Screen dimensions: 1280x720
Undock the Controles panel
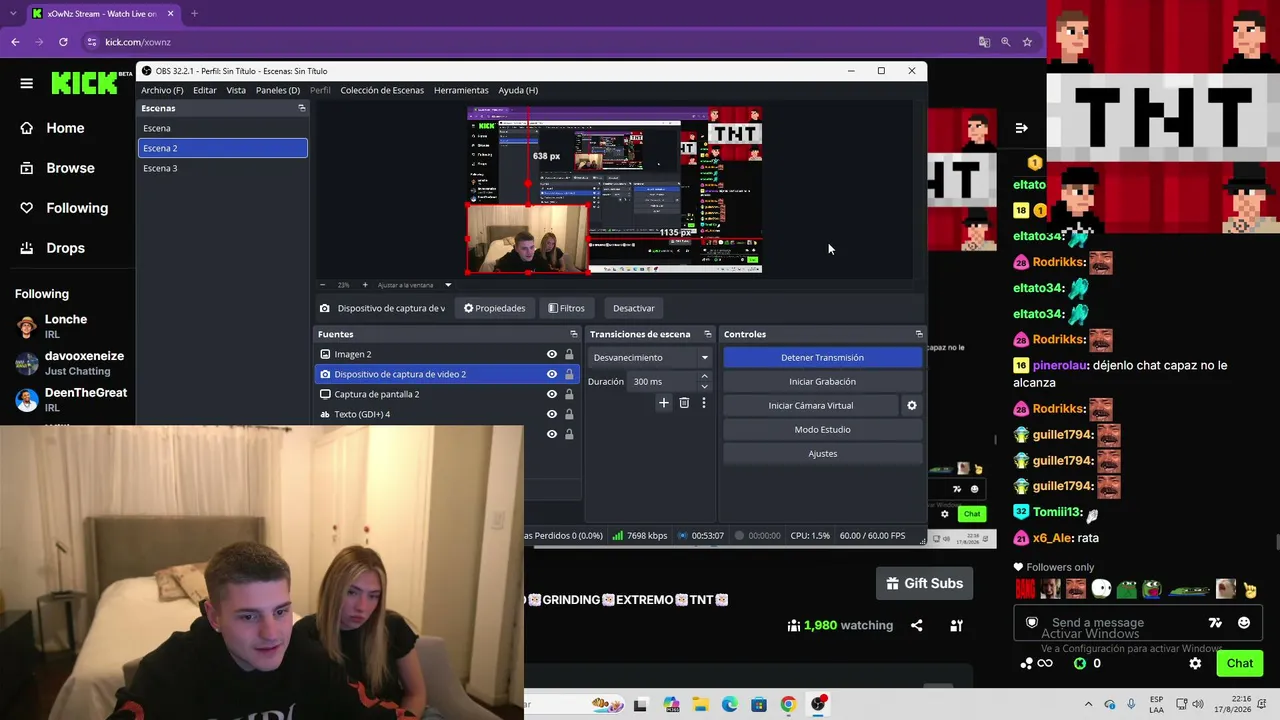pyautogui.click(x=919, y=334)
